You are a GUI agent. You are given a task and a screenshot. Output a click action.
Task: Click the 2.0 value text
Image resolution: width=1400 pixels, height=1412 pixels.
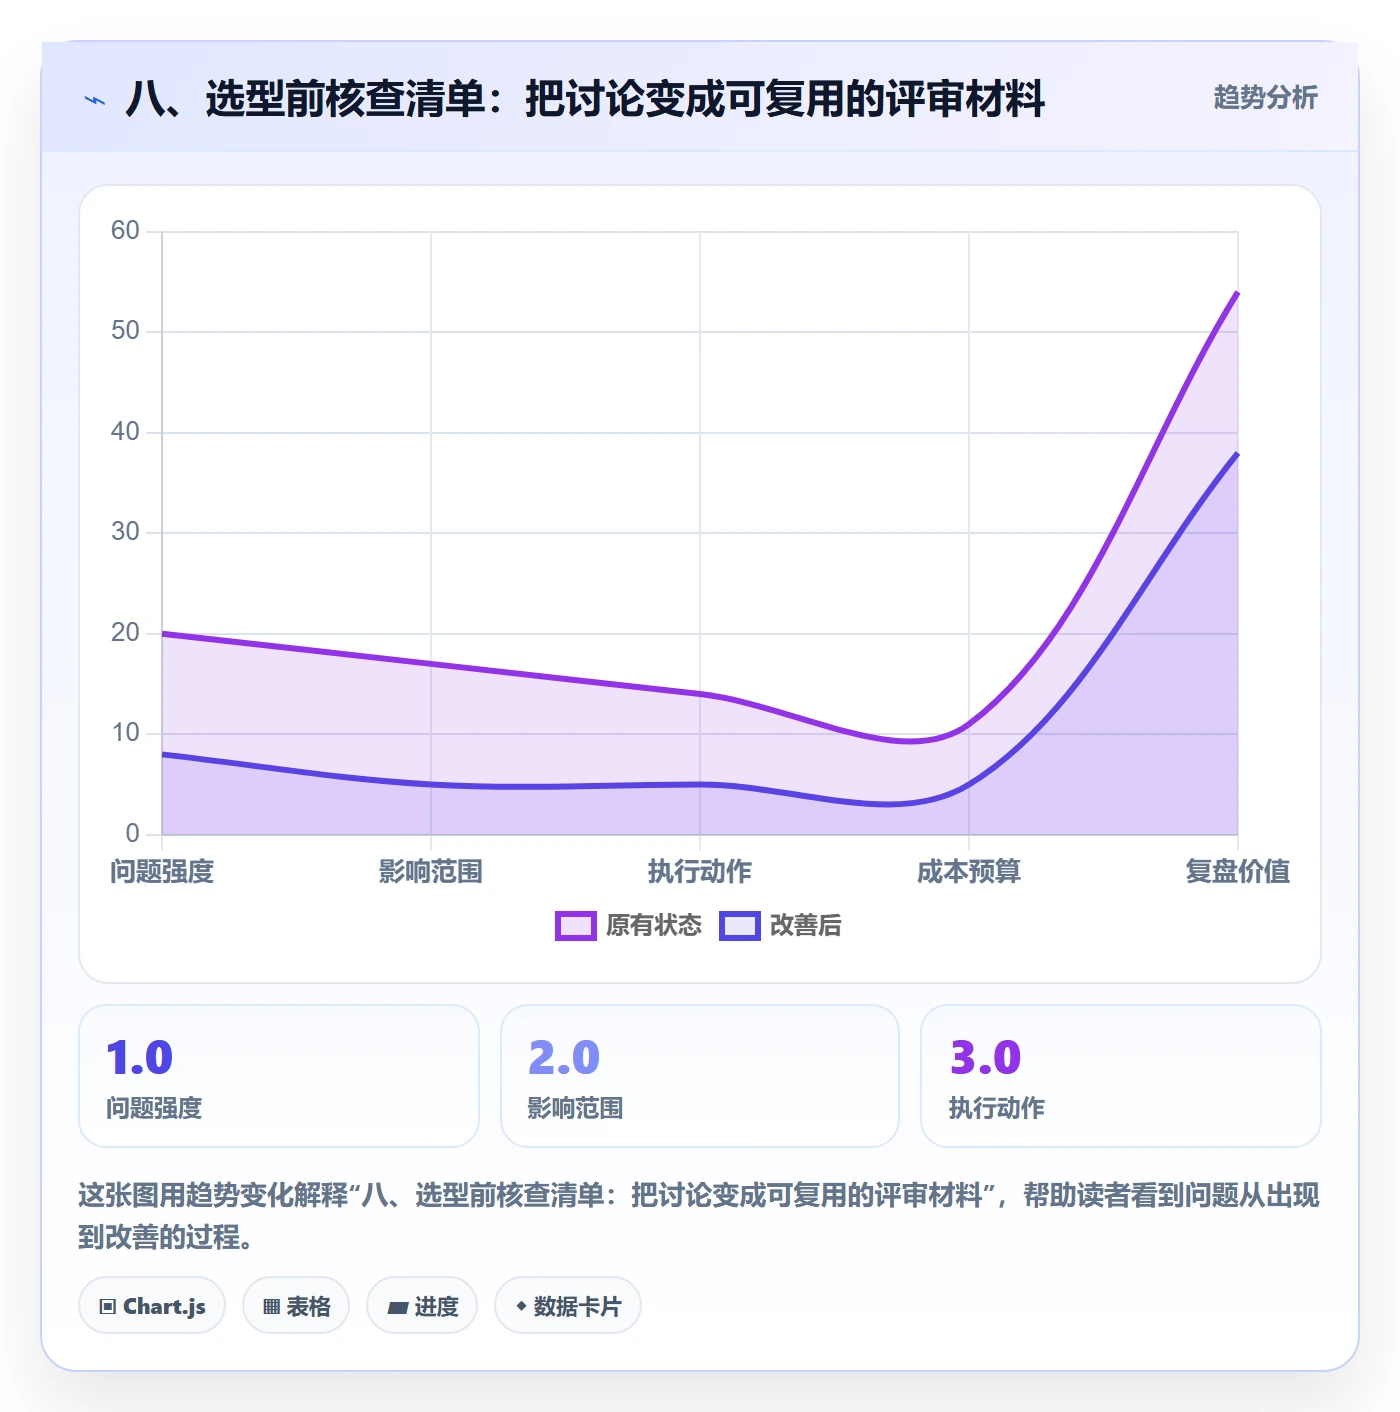564,1058
